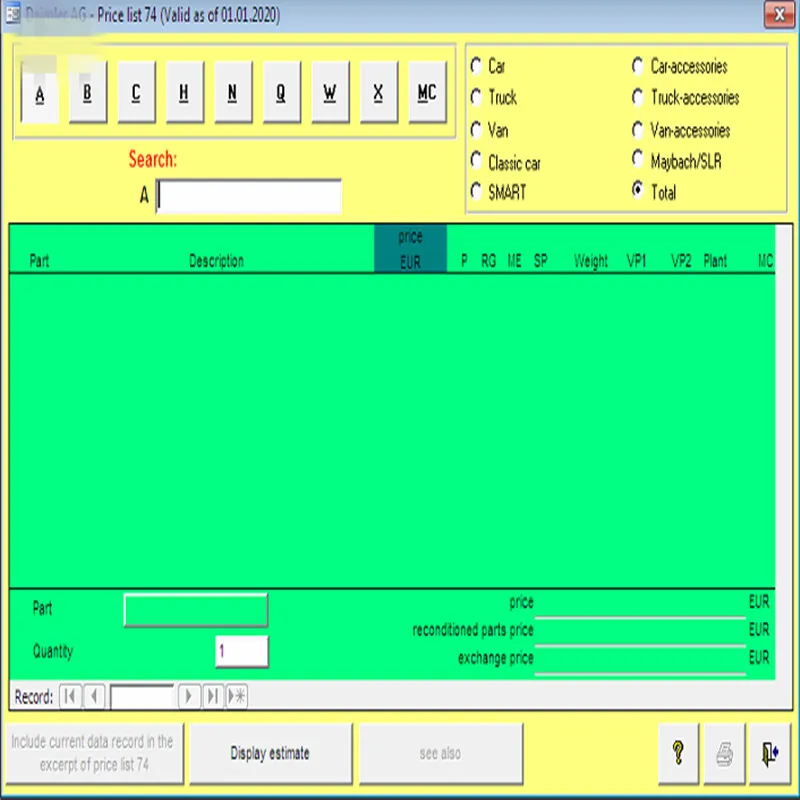The image size is (800, 800).
Task: Click the MC column header
Action: pyautogui.click(x=765, y=261)
